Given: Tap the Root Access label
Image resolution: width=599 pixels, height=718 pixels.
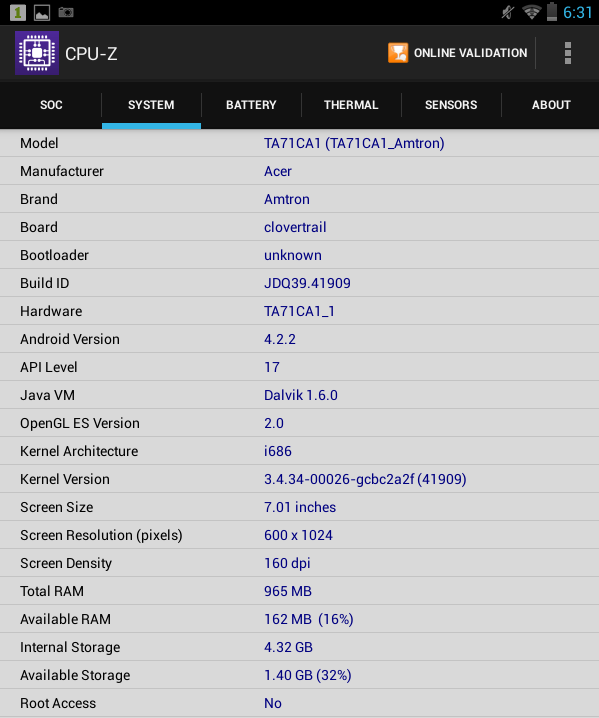Looking at the screenshot, I should click(x=58, y=703).
